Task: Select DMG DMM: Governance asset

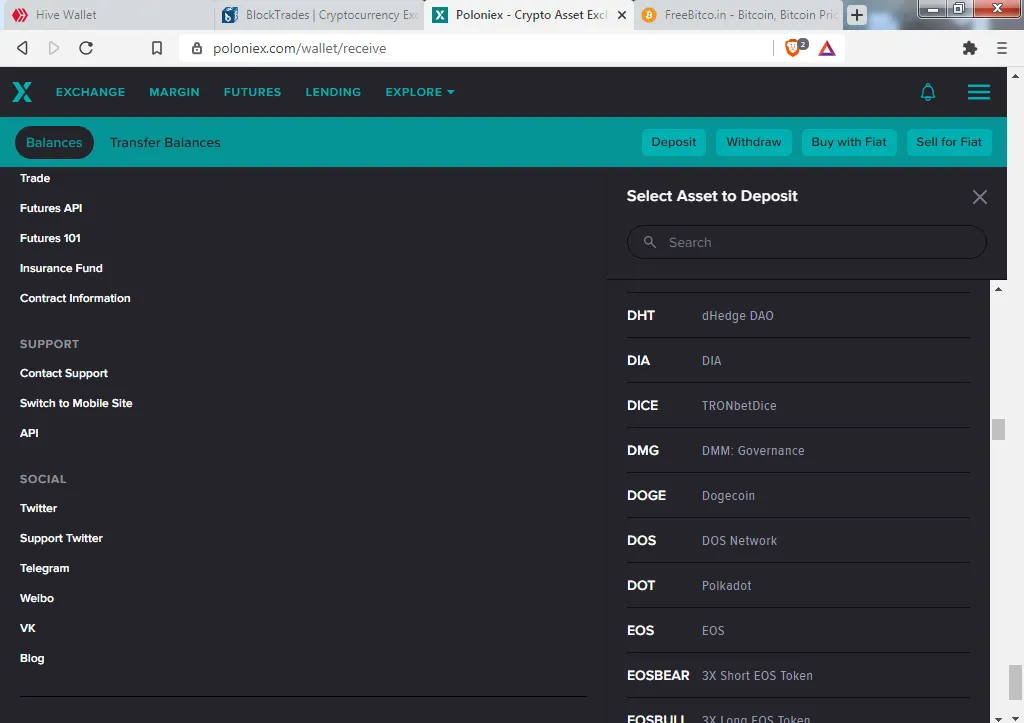Action: (798, 451)
